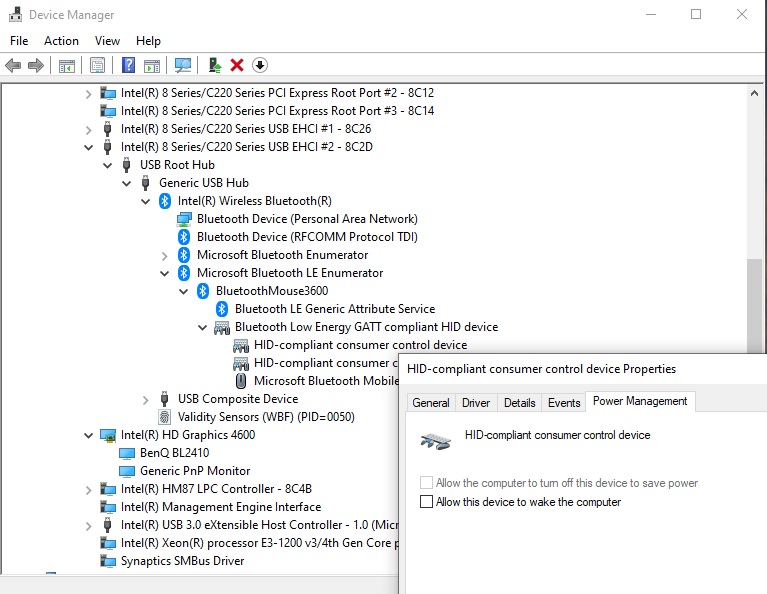This screenshot has height=594, width=767.
Task: Toggle the action pane toolbar icon
Action: (x=152, y=66)
